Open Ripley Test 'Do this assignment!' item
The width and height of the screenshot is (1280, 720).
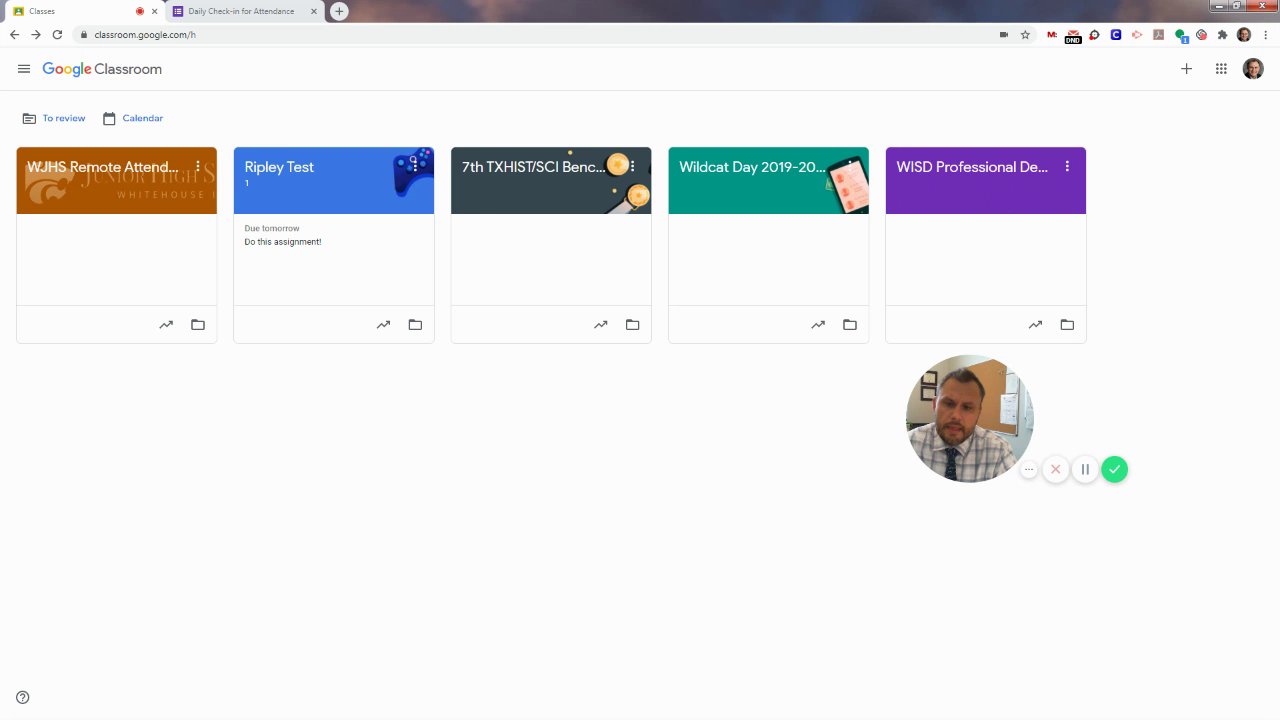click(x=283, y=242)
